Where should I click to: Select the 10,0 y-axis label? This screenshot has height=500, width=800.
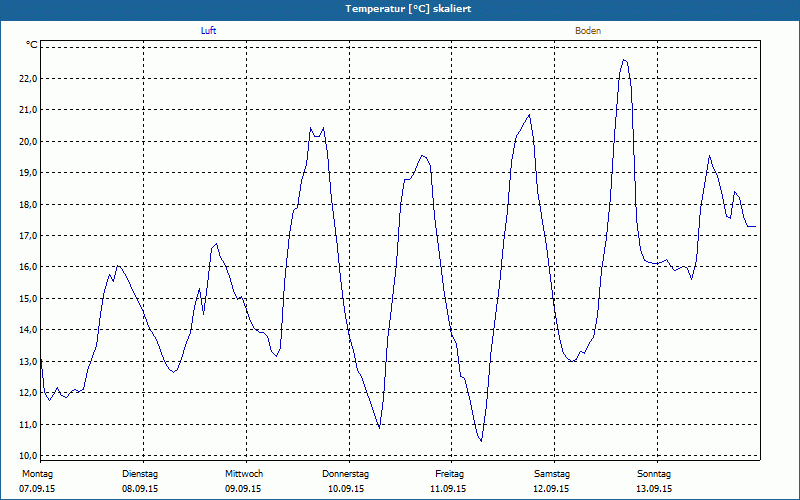point(28,456)
